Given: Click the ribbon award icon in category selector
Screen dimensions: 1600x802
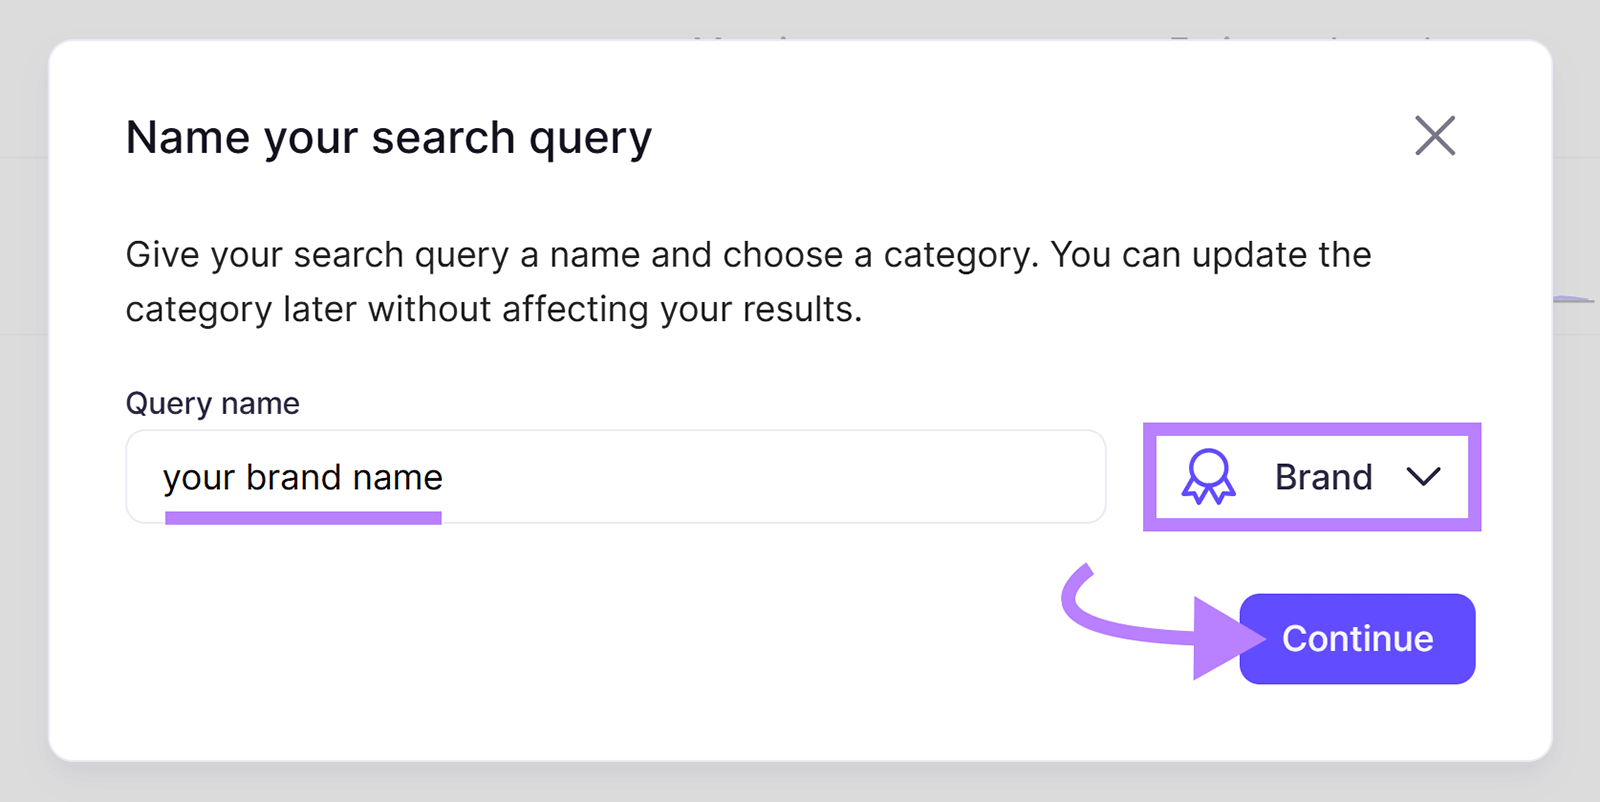Looking at the screenshot, I should click(1209, 477).
